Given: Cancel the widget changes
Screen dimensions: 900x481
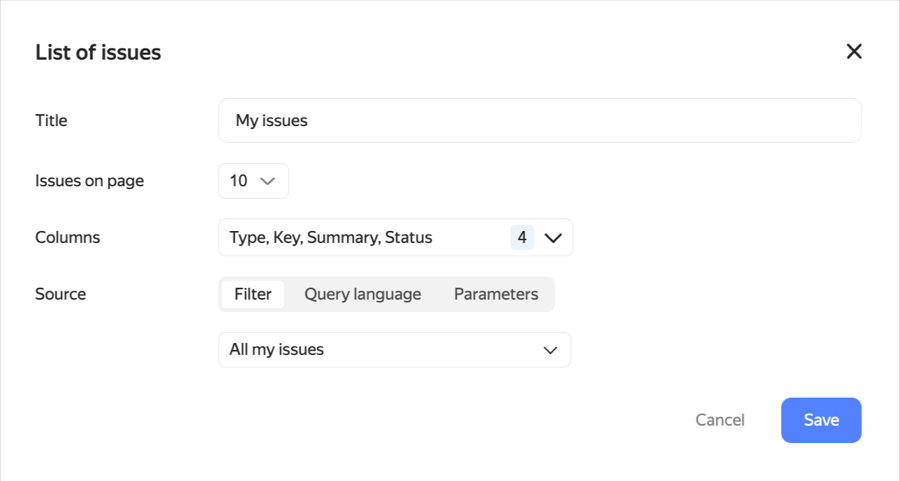Looking at the screenshot, I should [x=720, y=420].
